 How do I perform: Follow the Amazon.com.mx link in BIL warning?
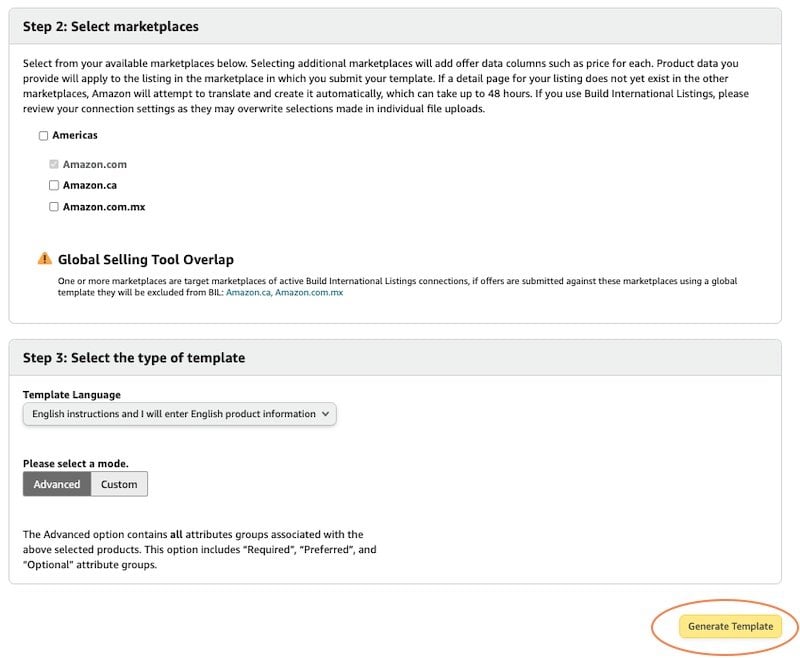click(309, 292)
